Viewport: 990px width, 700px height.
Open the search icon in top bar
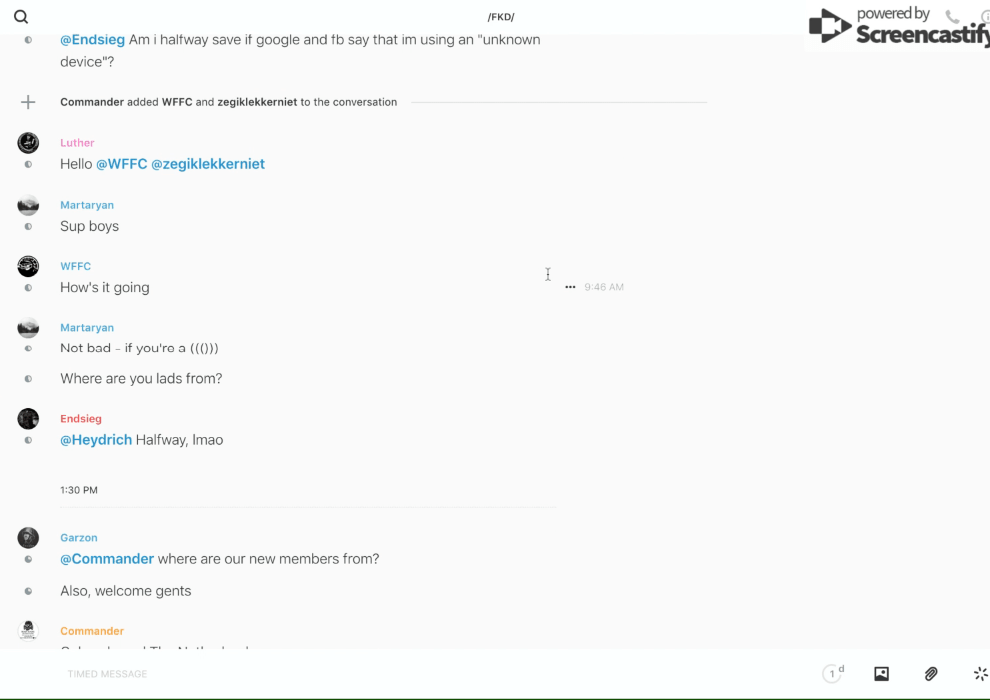tap(21, 17)
